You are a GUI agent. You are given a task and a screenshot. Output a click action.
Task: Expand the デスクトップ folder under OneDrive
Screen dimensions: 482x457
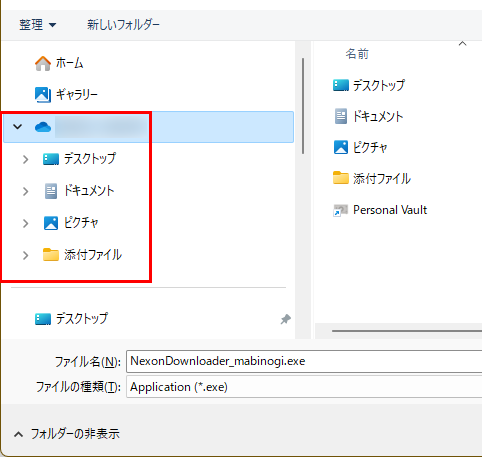tap(25, 159)
